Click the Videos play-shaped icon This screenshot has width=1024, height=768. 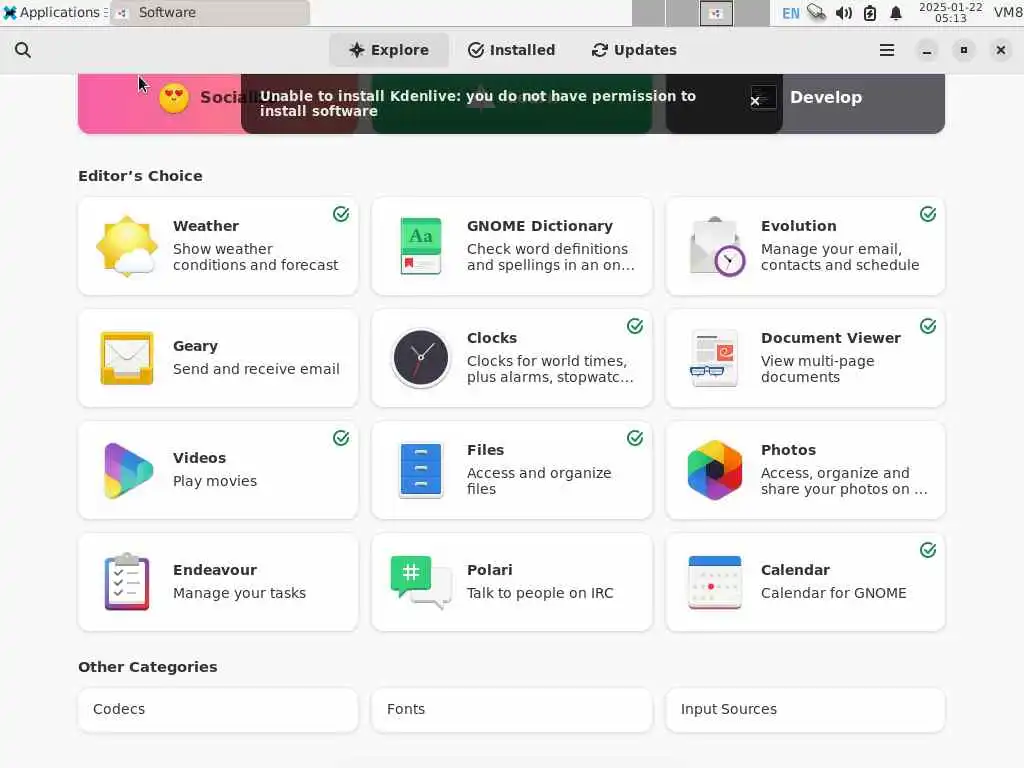[128, 471]
